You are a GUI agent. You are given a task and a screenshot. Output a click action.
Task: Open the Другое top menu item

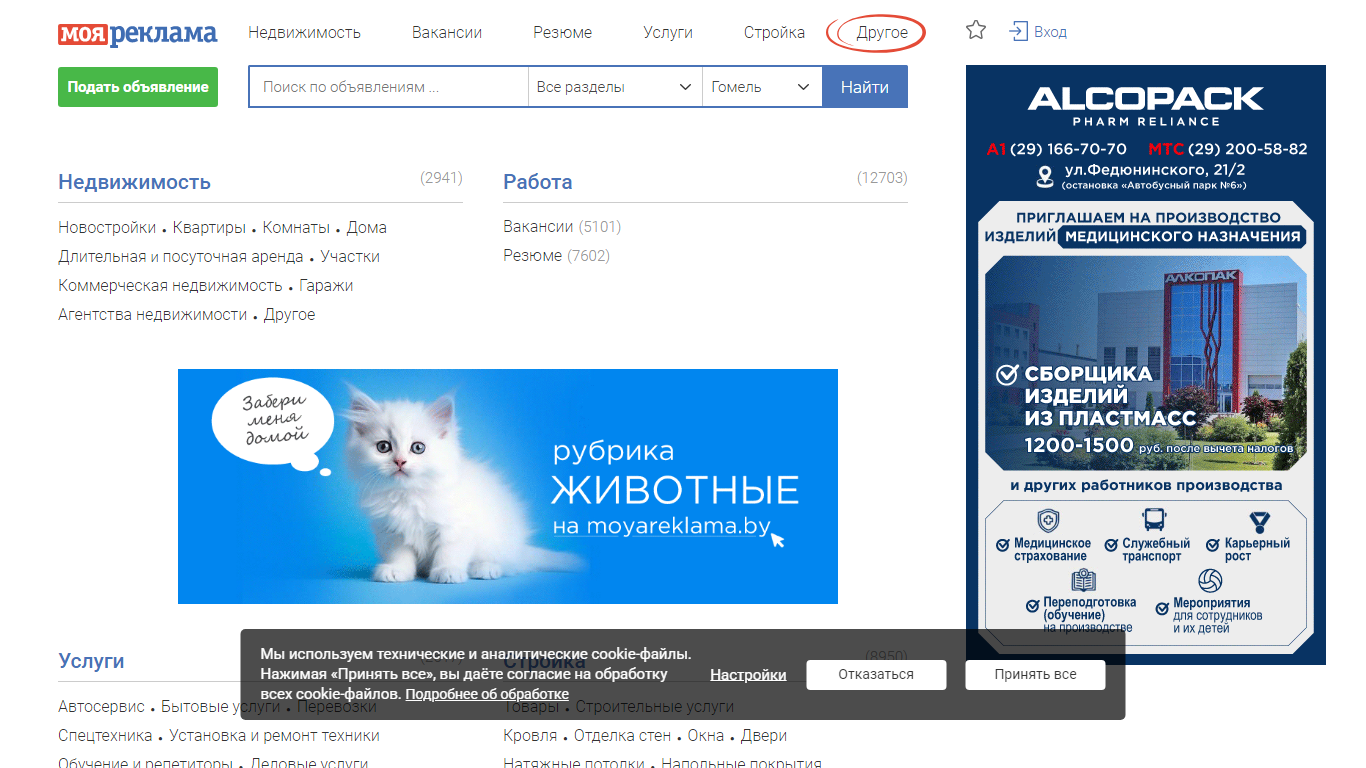[882, 33]
